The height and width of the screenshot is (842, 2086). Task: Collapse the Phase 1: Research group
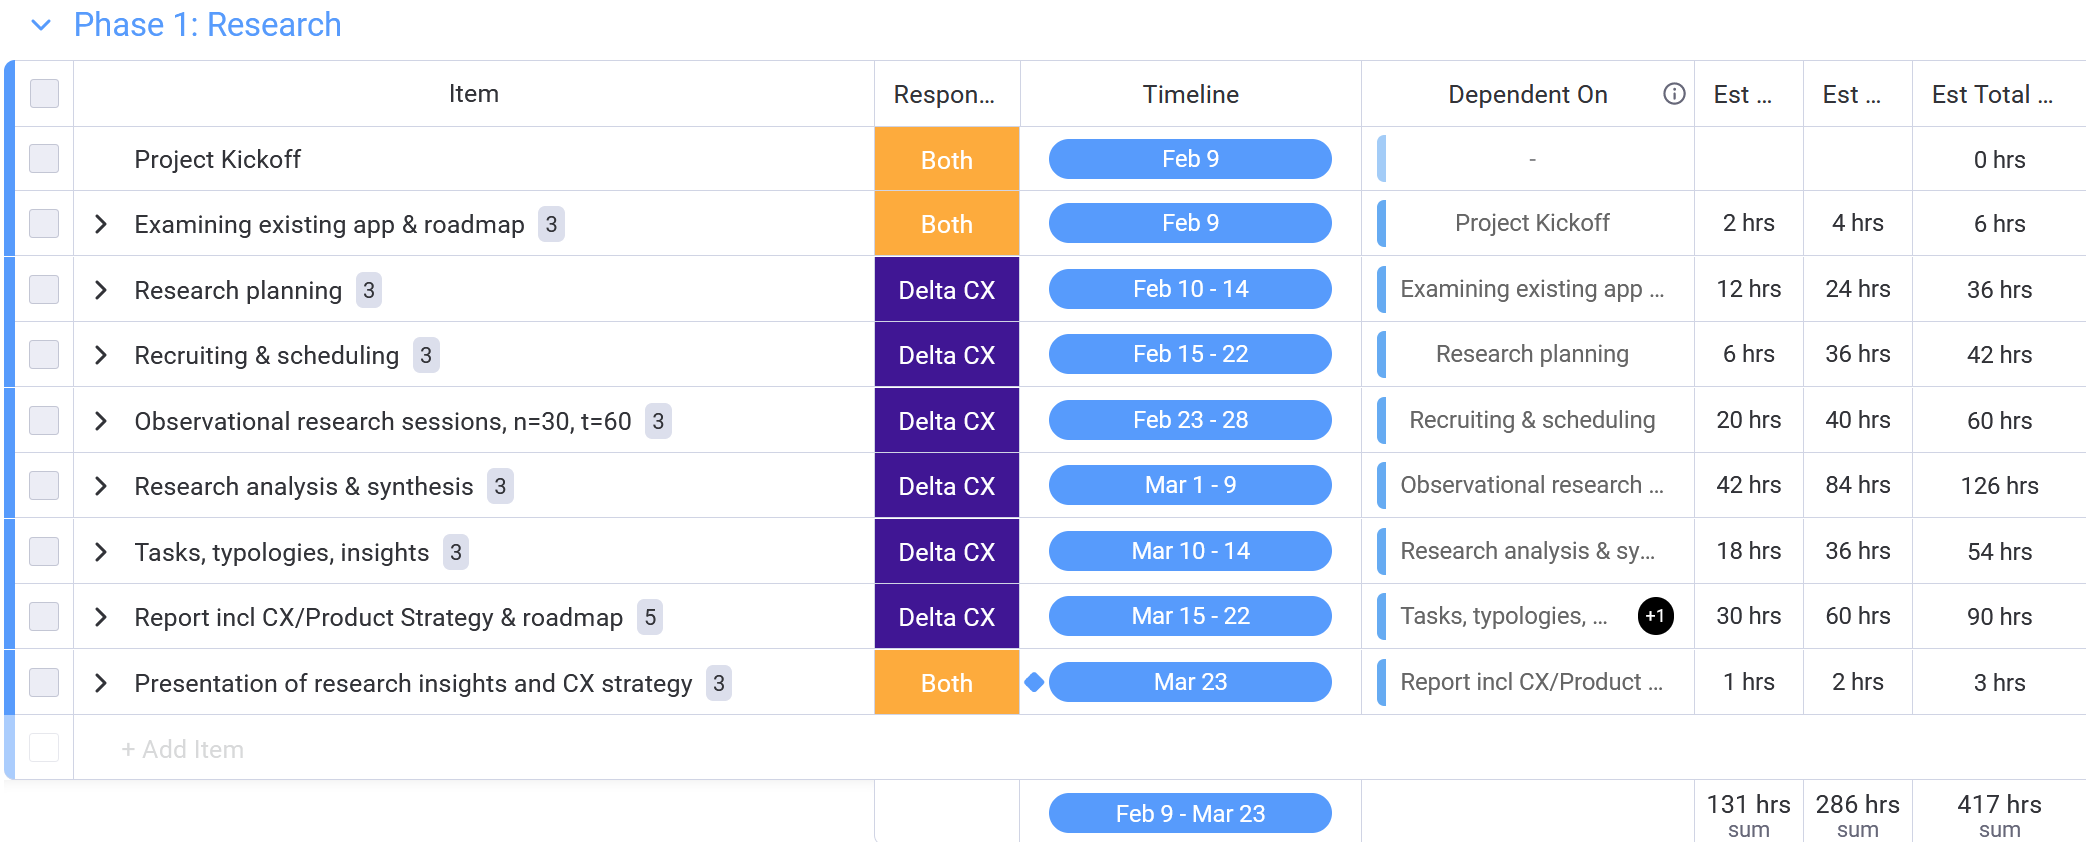coord(41,25)
